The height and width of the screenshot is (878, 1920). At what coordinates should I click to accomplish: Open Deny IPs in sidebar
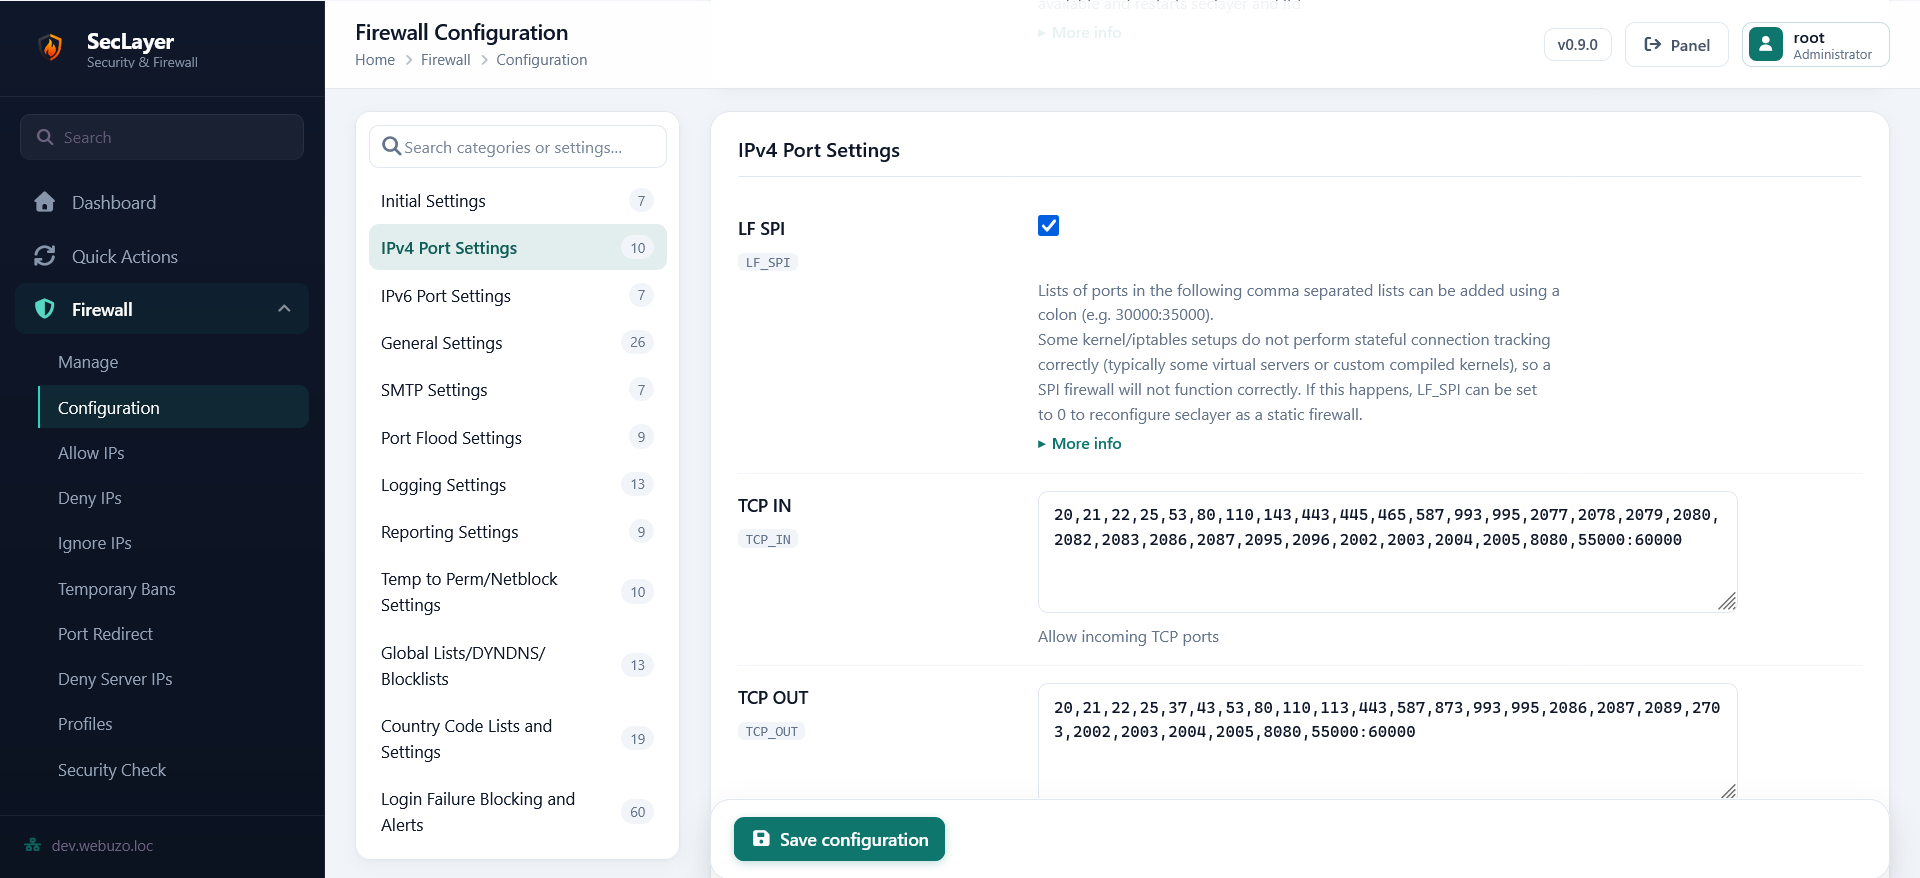(173, 498)
